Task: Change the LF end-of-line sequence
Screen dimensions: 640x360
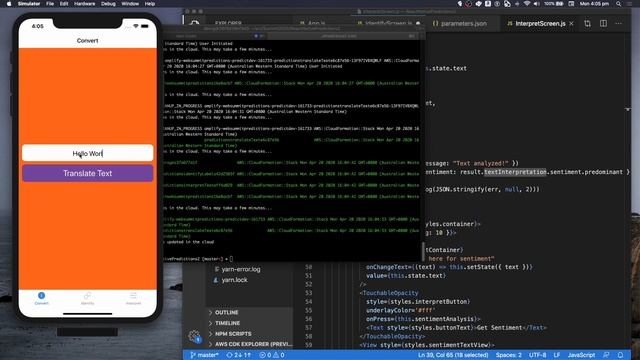Action: pos(556,355)
